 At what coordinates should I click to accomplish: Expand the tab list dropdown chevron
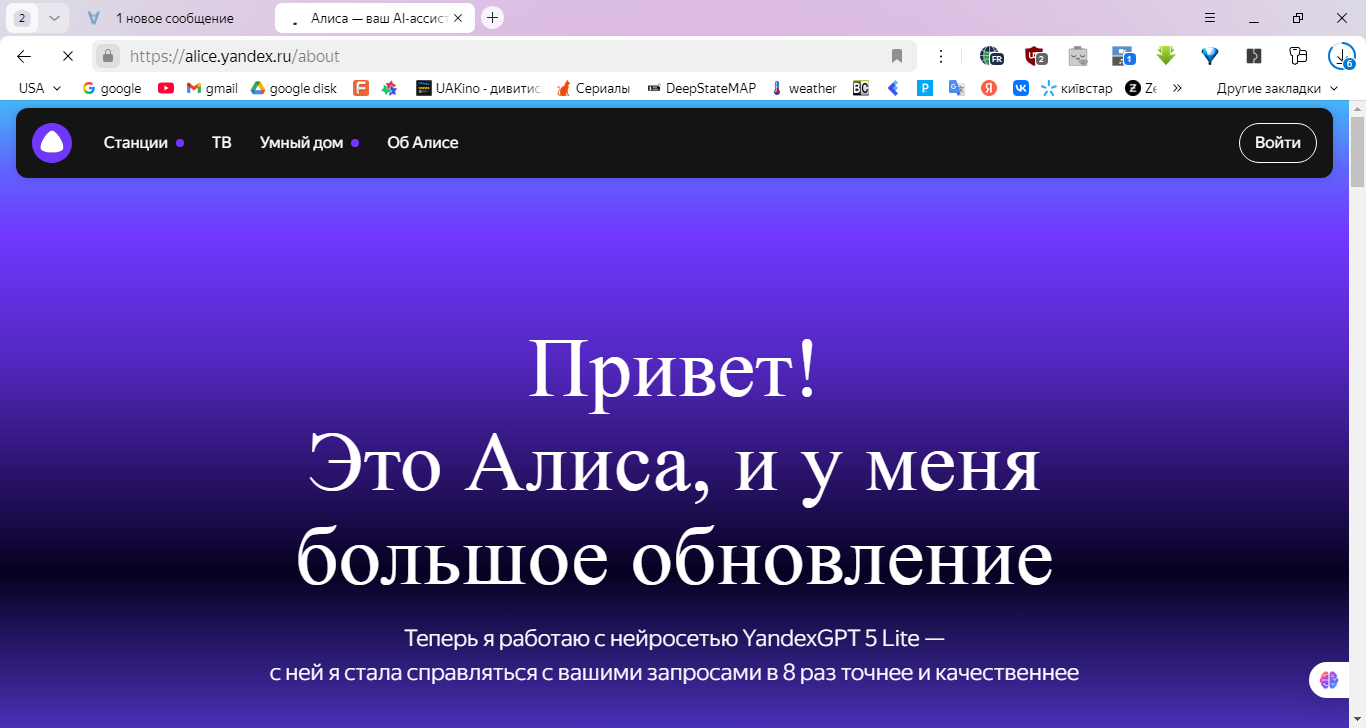click(x=54, y=18)
